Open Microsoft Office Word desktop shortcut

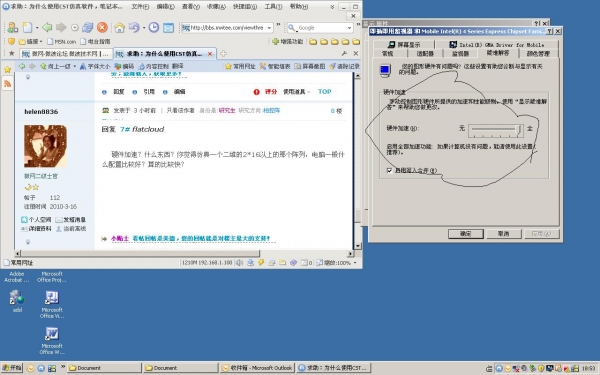[x=52, y=340]
